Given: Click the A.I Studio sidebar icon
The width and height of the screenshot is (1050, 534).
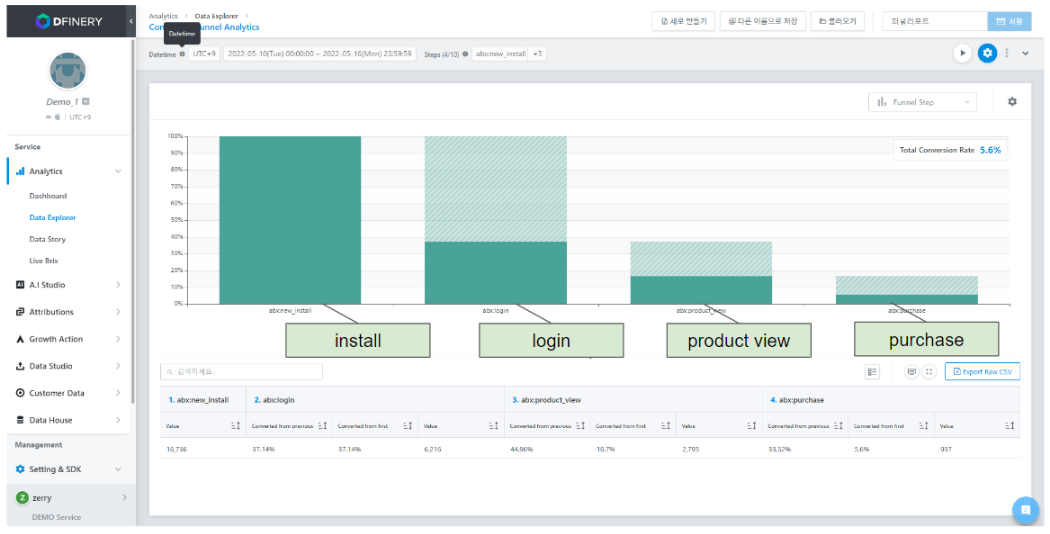Looking at the screenshot, I should tap(20, 285).
